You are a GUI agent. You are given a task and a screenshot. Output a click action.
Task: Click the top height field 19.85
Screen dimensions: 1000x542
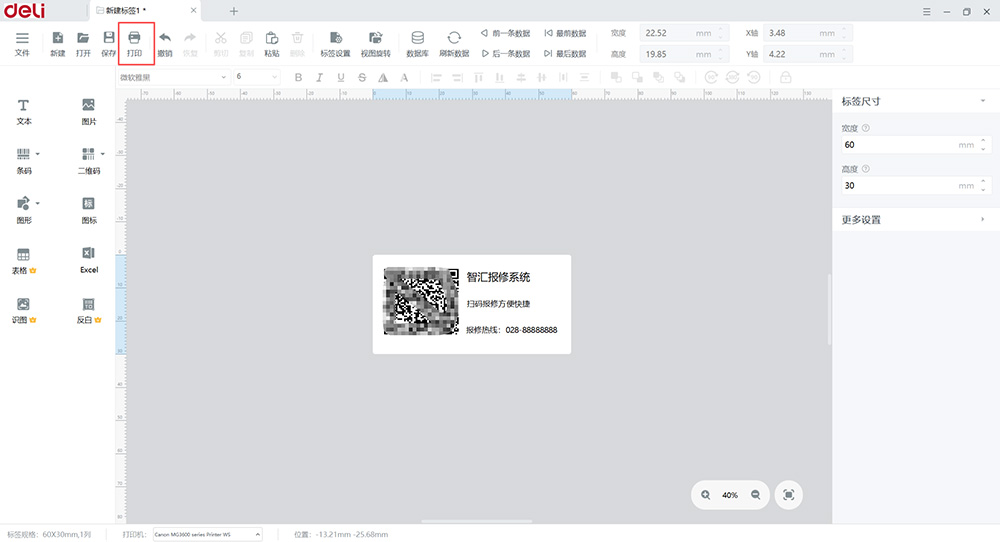pos(682,54)
